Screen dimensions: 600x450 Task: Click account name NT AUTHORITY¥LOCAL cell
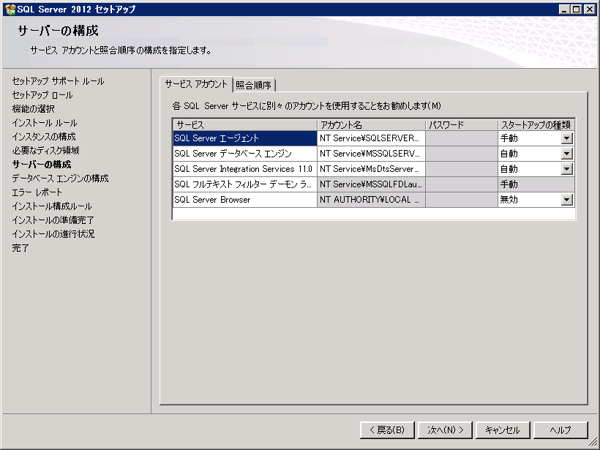371,199
